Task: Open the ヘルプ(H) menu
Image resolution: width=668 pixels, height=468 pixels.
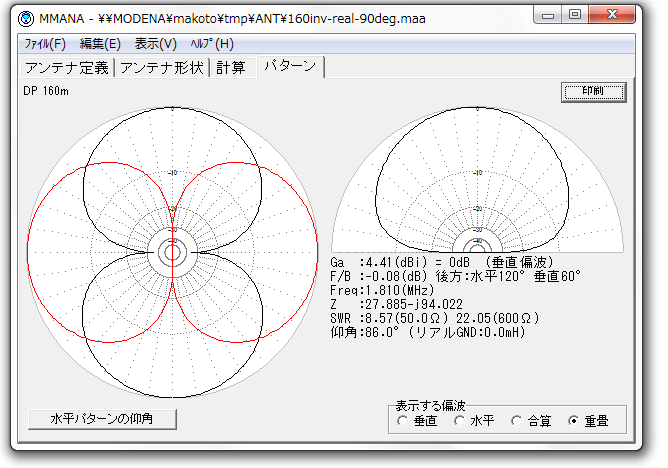Action: pos(211,44)
